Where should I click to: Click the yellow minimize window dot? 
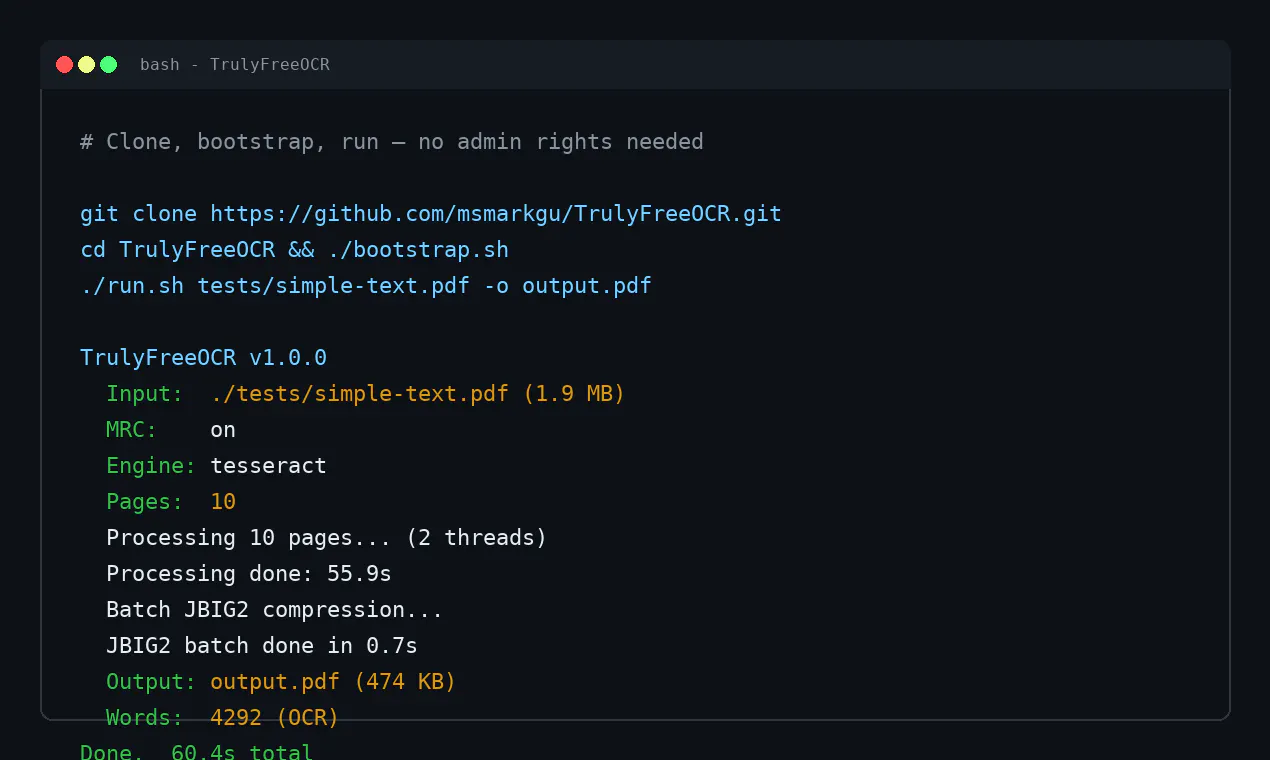(87, 65)
